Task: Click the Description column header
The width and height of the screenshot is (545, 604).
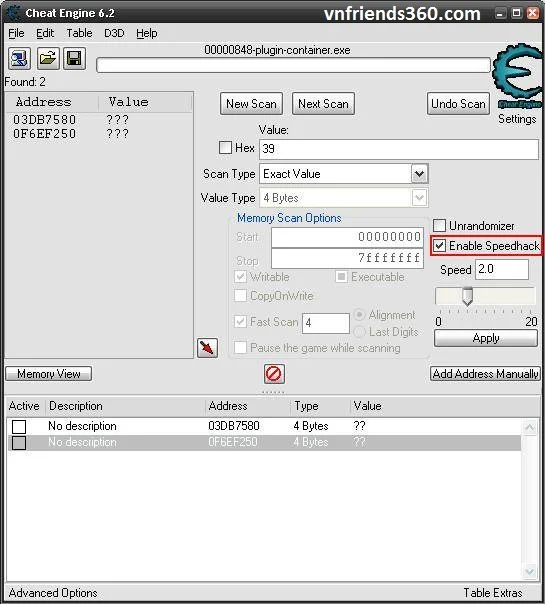Action: (x=126, y=406)
